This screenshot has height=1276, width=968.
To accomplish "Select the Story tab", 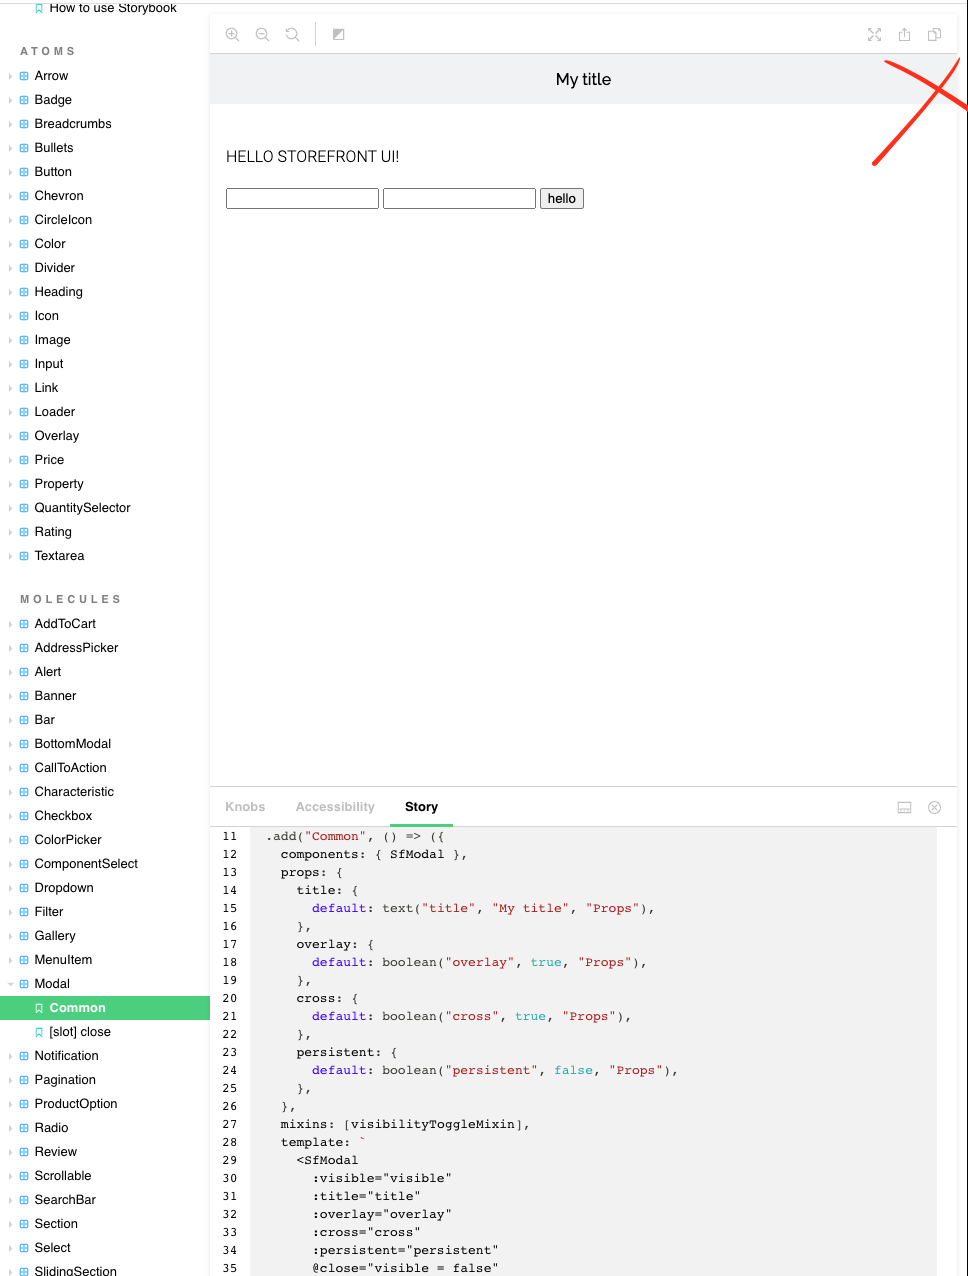I will (421, 807).
